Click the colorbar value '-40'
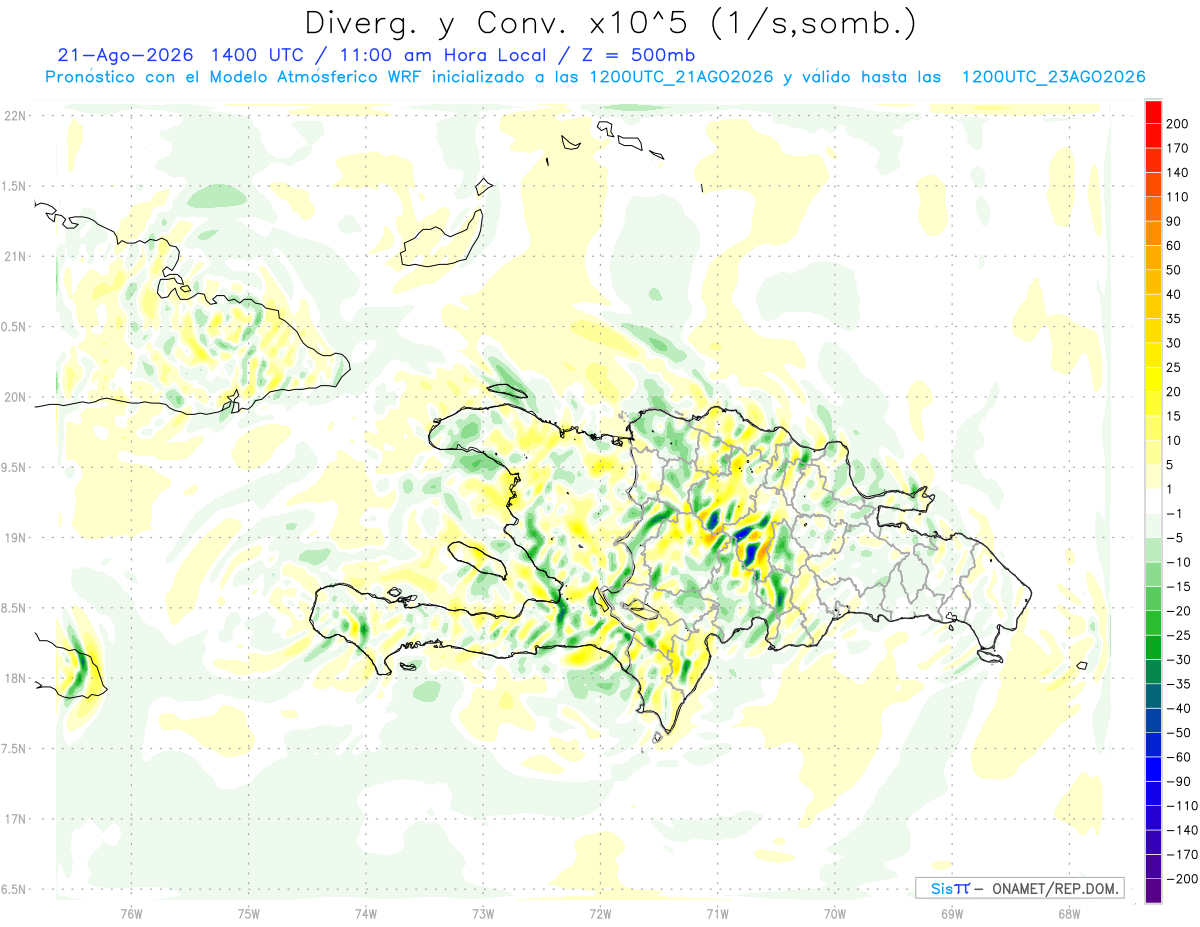The width and height of the screenshot is (1200, 927). tap(1179, 708)
